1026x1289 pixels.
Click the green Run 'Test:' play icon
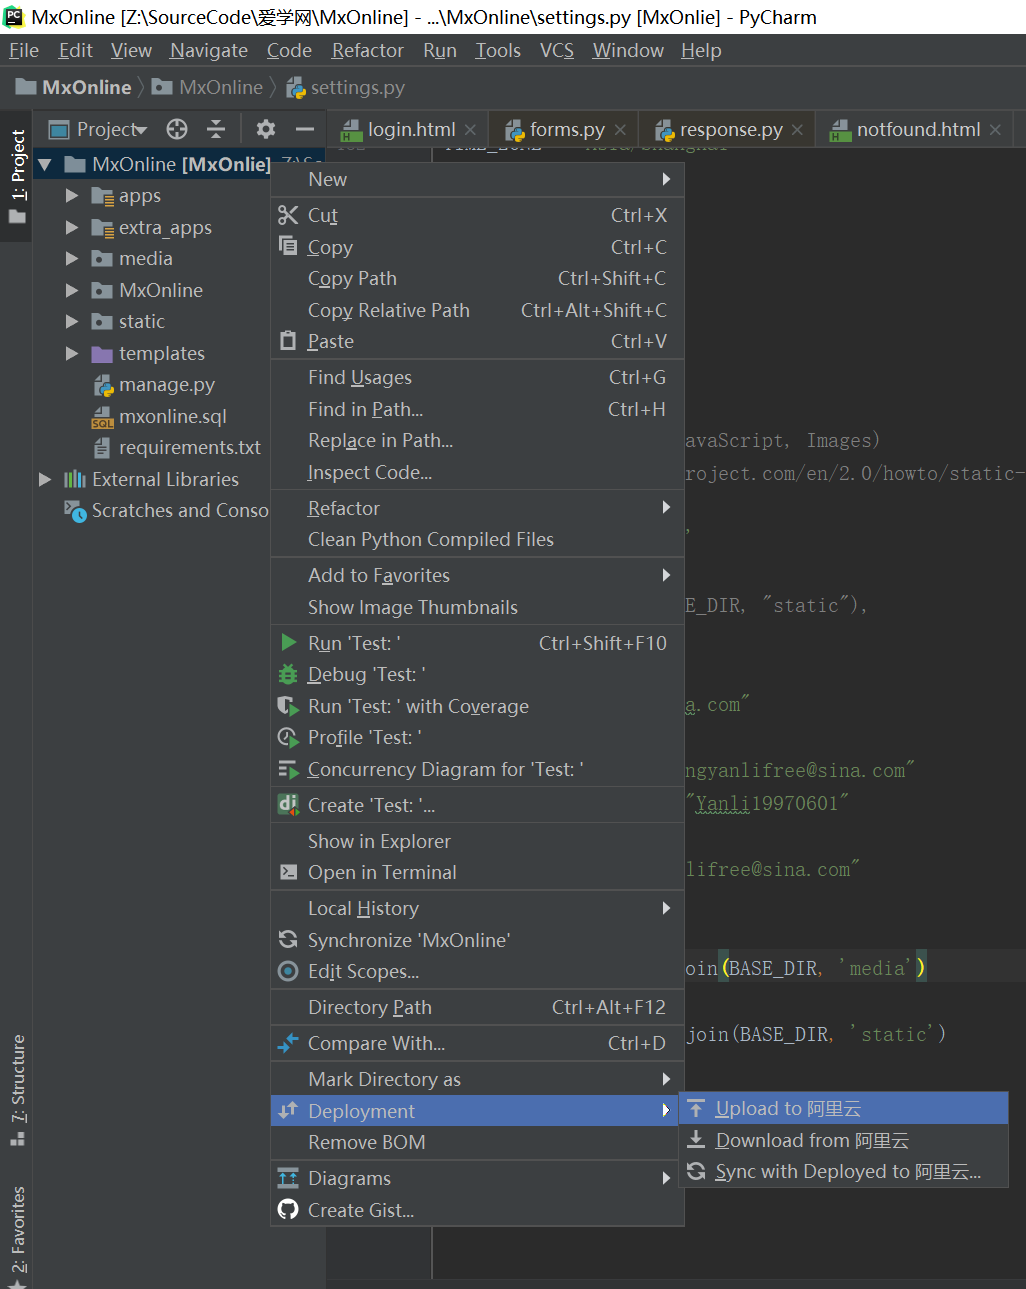pyautogui.click(x=289, y=642)
